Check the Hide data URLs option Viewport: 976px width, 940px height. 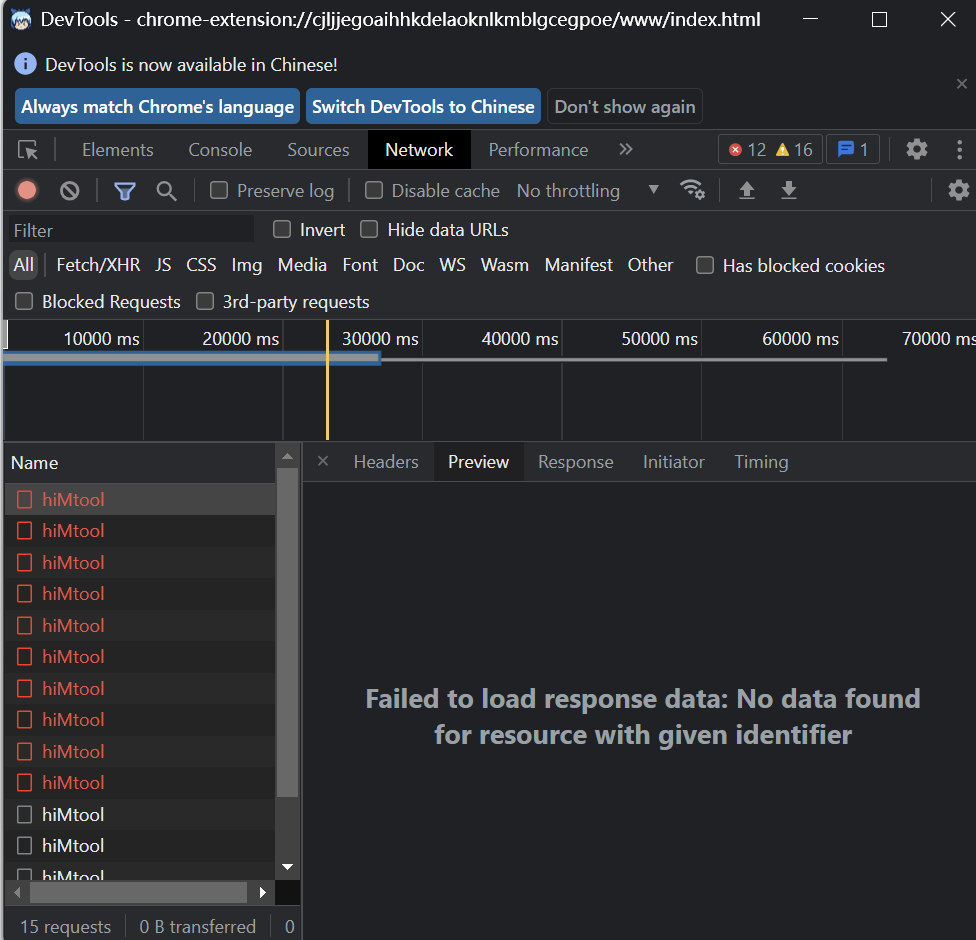[370, 230]
